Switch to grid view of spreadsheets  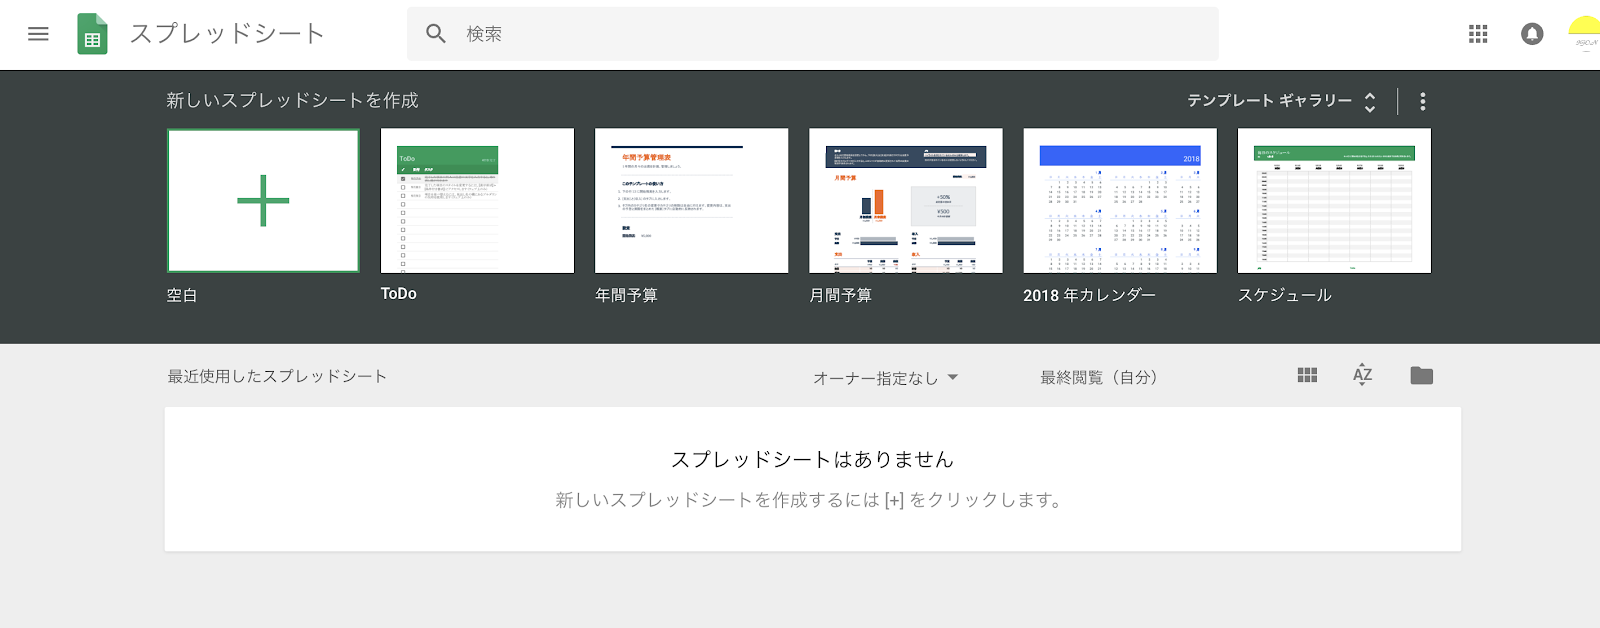(x=1307, y=376)
